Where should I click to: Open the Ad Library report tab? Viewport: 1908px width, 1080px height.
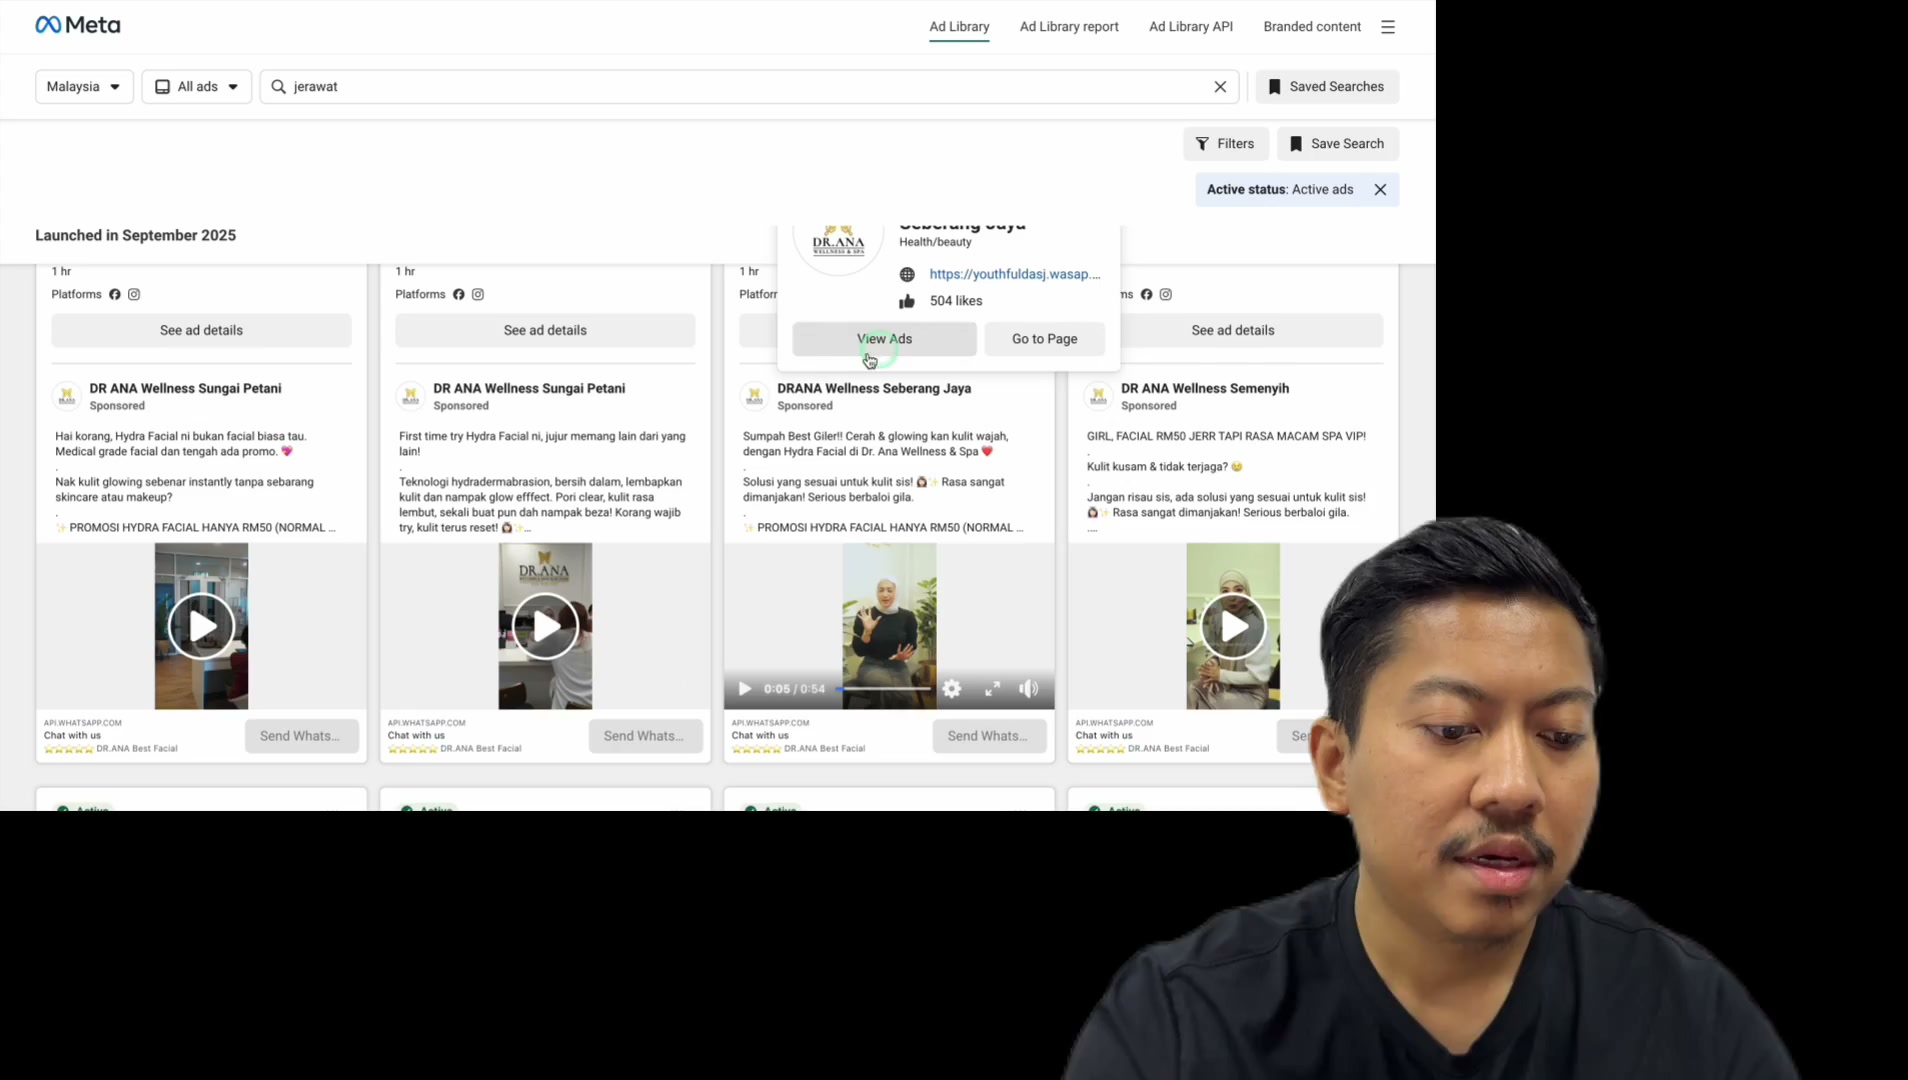[x=1069, y=27]
